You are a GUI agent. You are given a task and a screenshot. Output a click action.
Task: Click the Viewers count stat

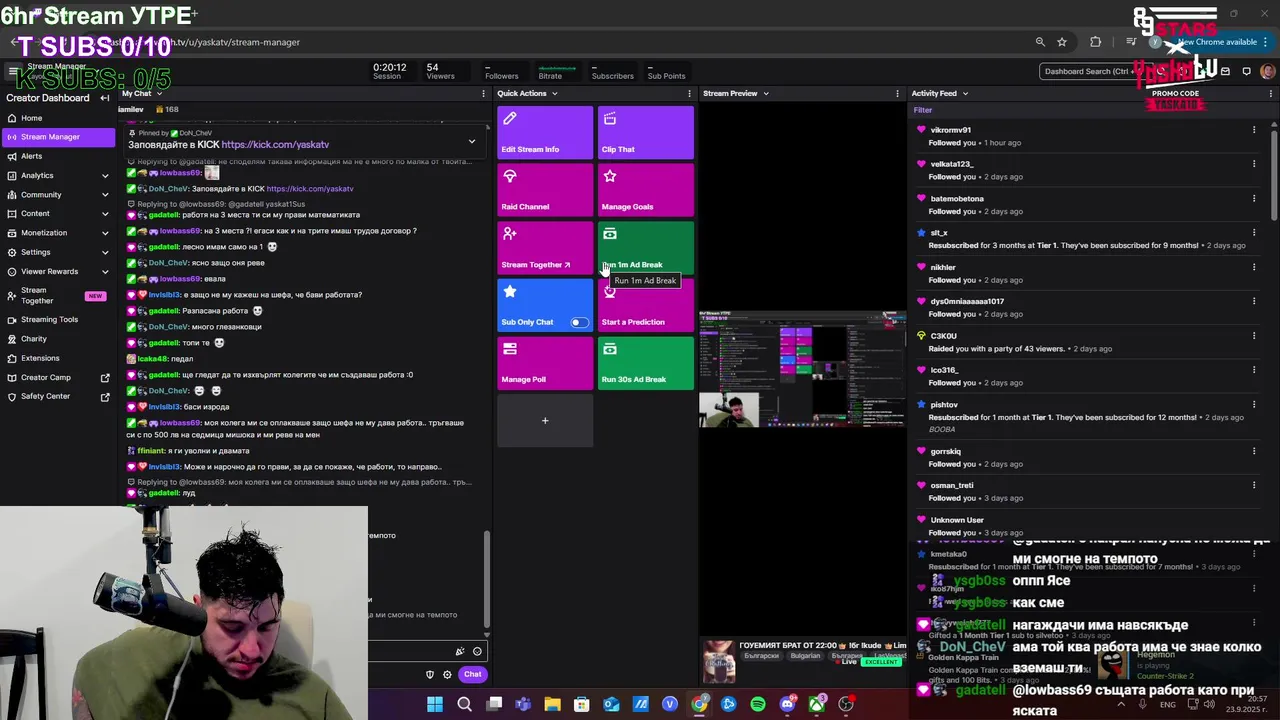coord(440,72)
